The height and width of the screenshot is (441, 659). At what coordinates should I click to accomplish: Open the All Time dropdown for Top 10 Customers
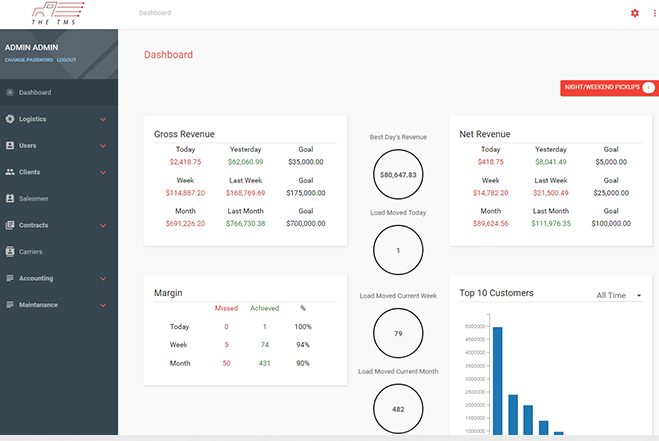(619, 296)
